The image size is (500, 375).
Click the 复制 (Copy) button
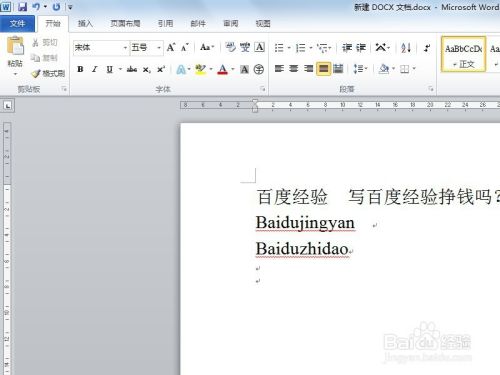[44, 58]
